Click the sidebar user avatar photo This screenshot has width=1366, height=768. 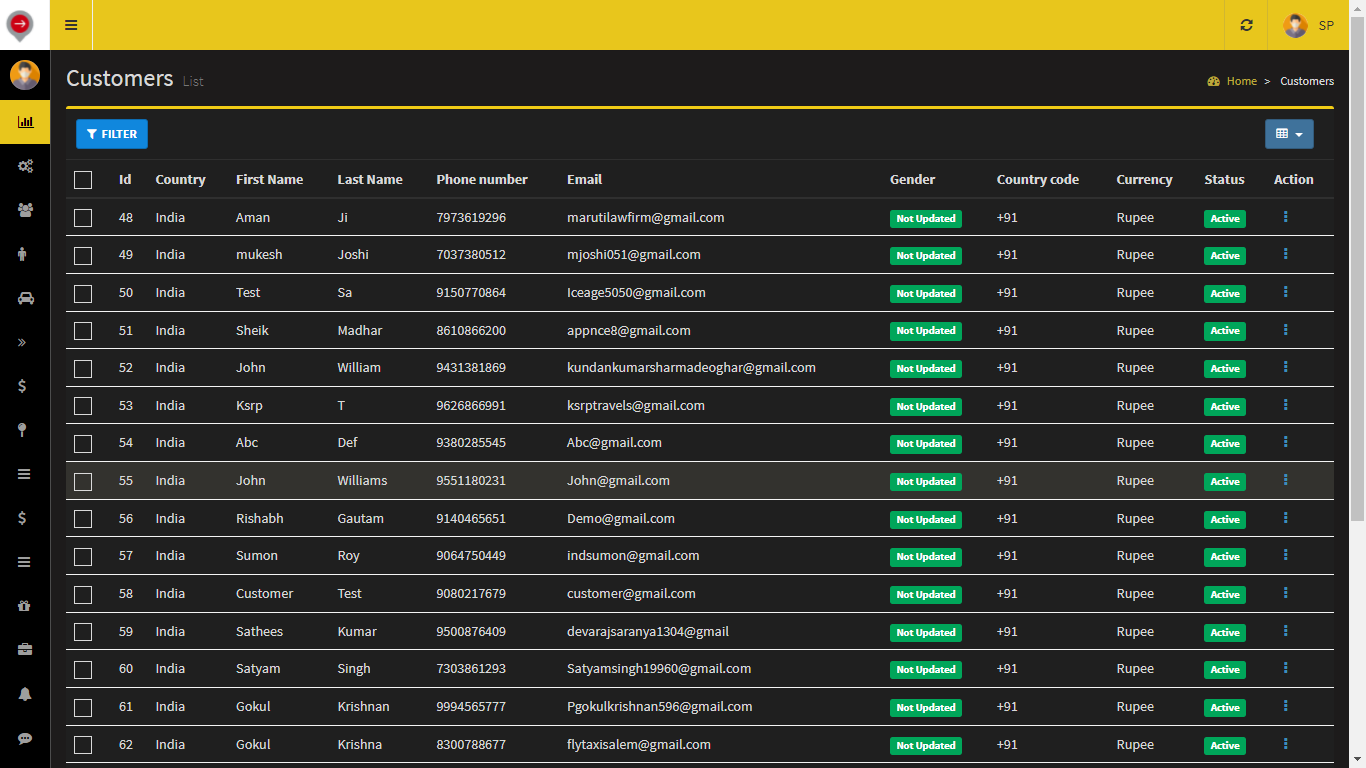click(25, 75)
